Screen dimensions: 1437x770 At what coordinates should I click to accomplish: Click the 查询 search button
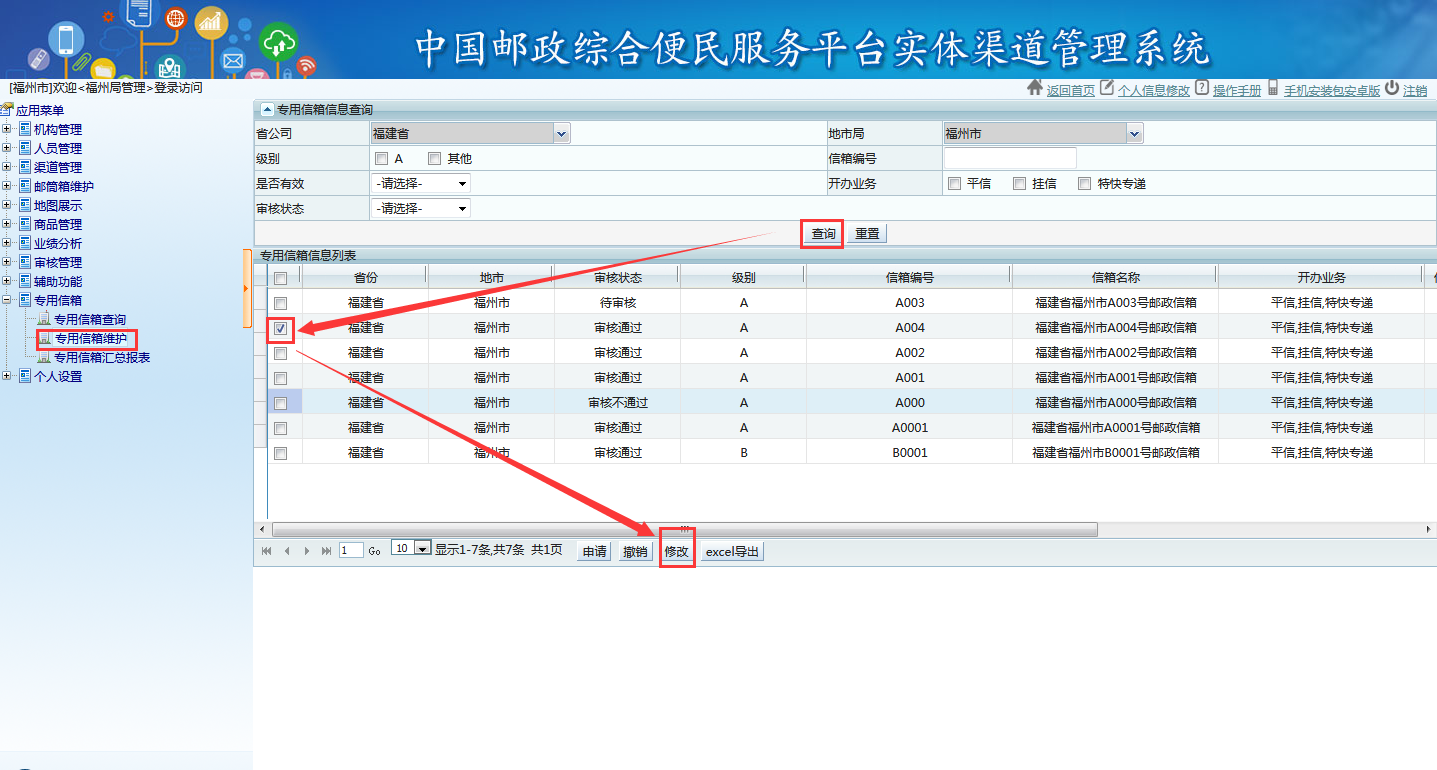pos(823,233)
